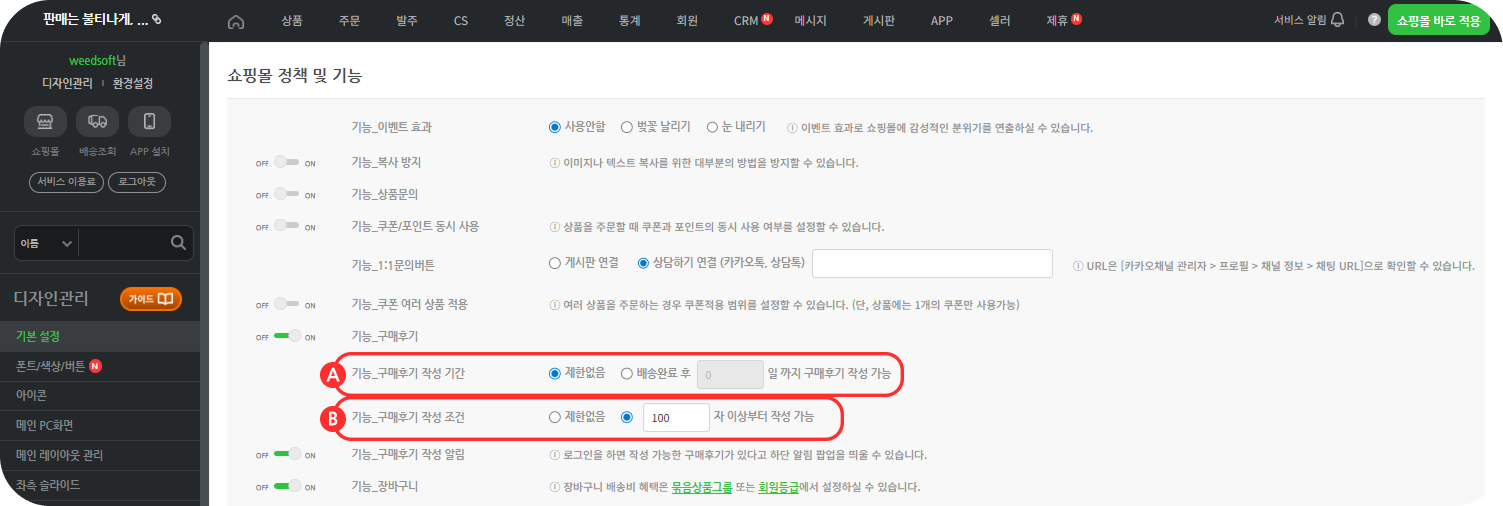Open 아이콘 sidebar item
Viewport: 1503px width, 506px height.
click(100, 395)
